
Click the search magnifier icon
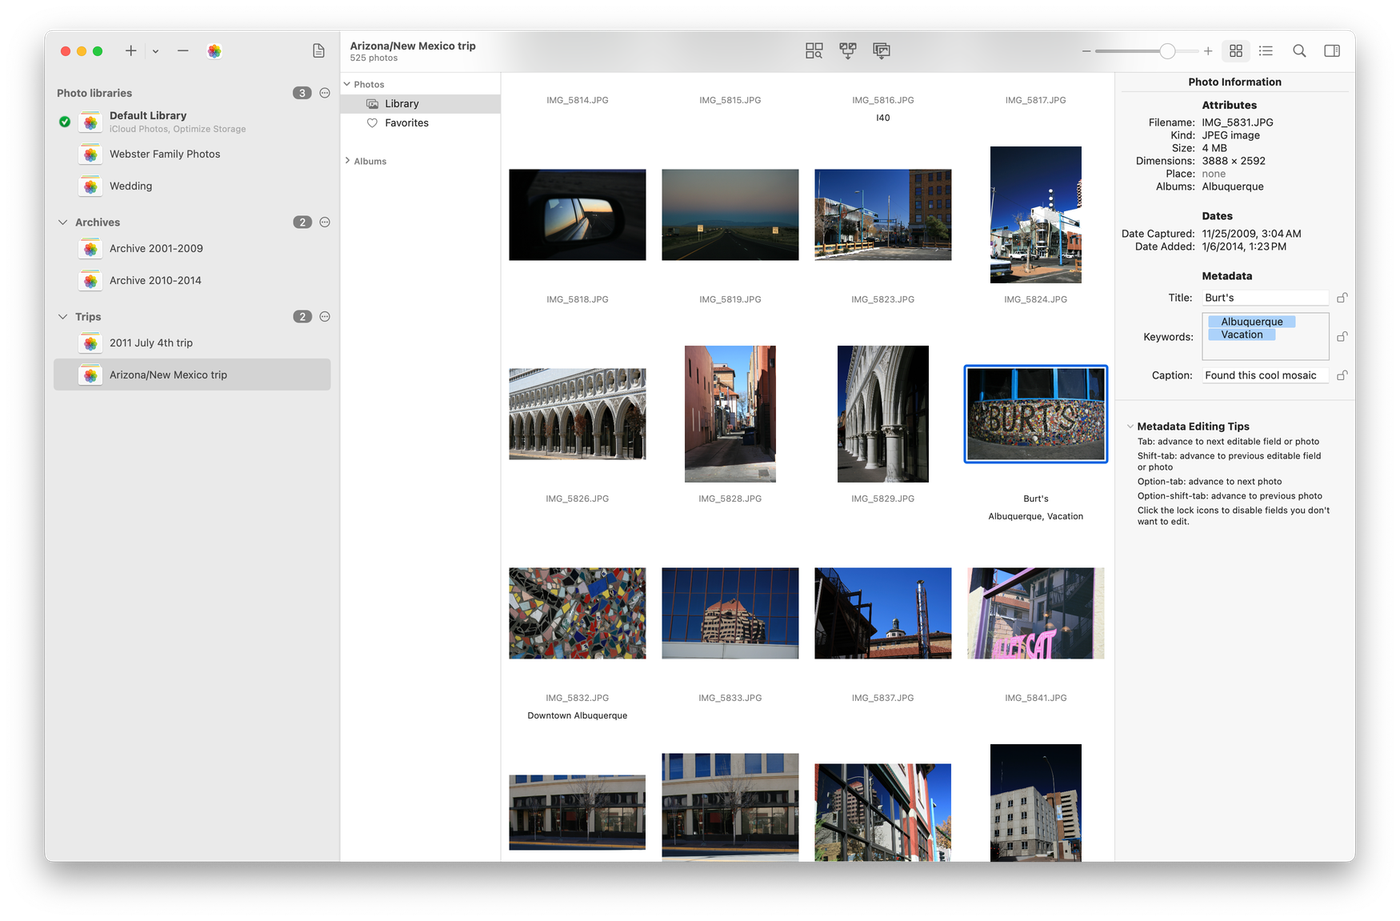click(1299, 51)
